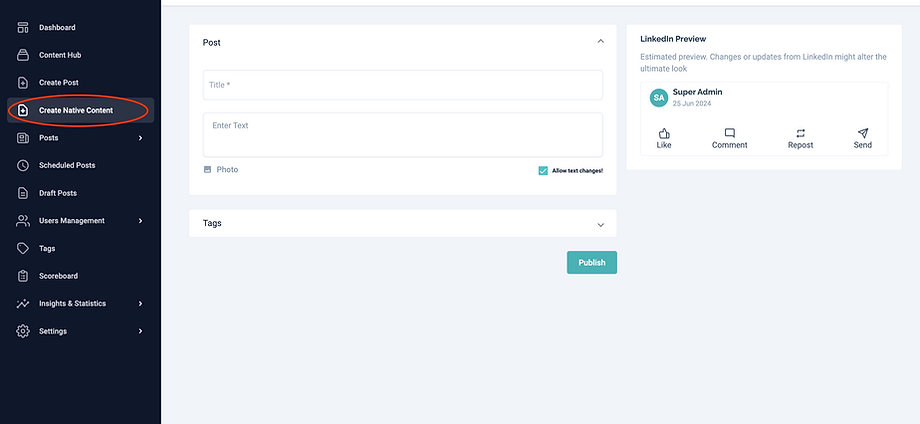920x424 pixels.
Task: Click the SA avatar in preview
Action: pos(659,98)
